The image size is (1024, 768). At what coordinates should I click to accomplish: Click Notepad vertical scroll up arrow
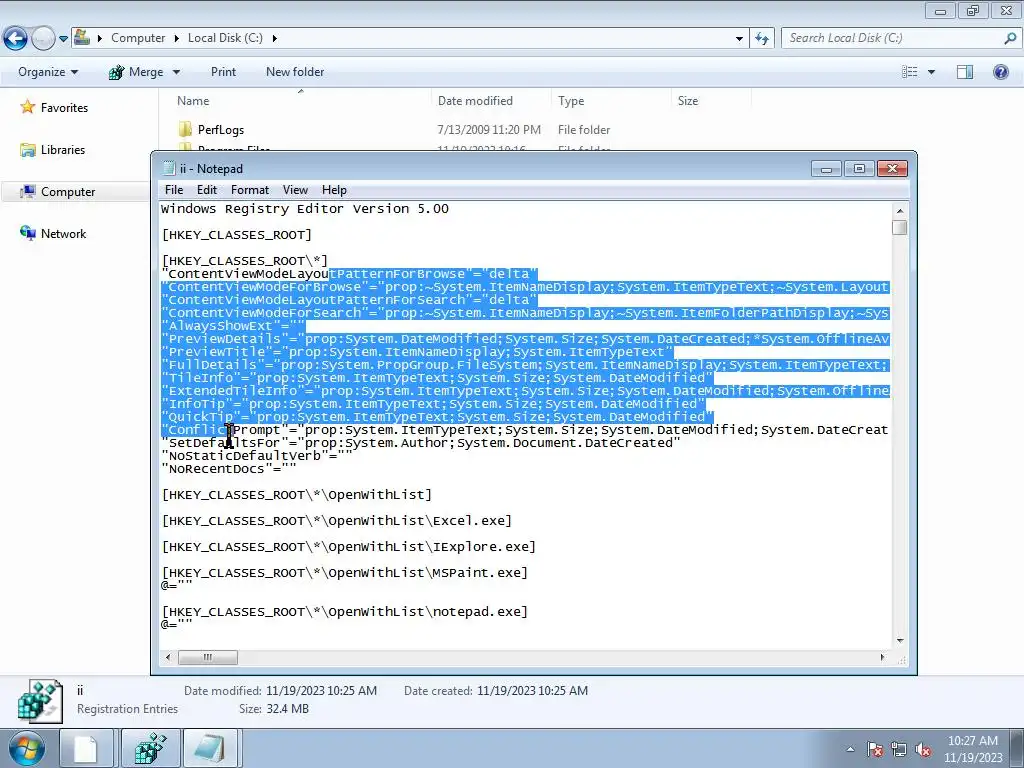tap(900, 211)
